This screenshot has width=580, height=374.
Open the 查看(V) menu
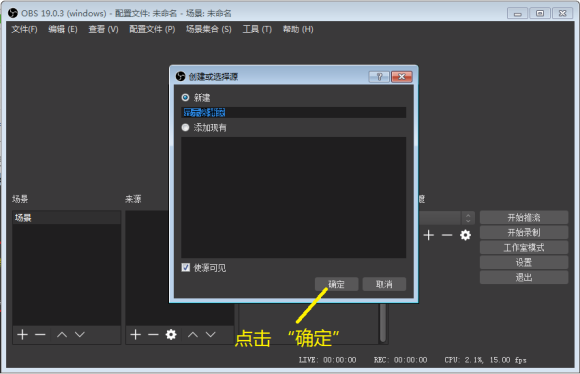[103, 29]
